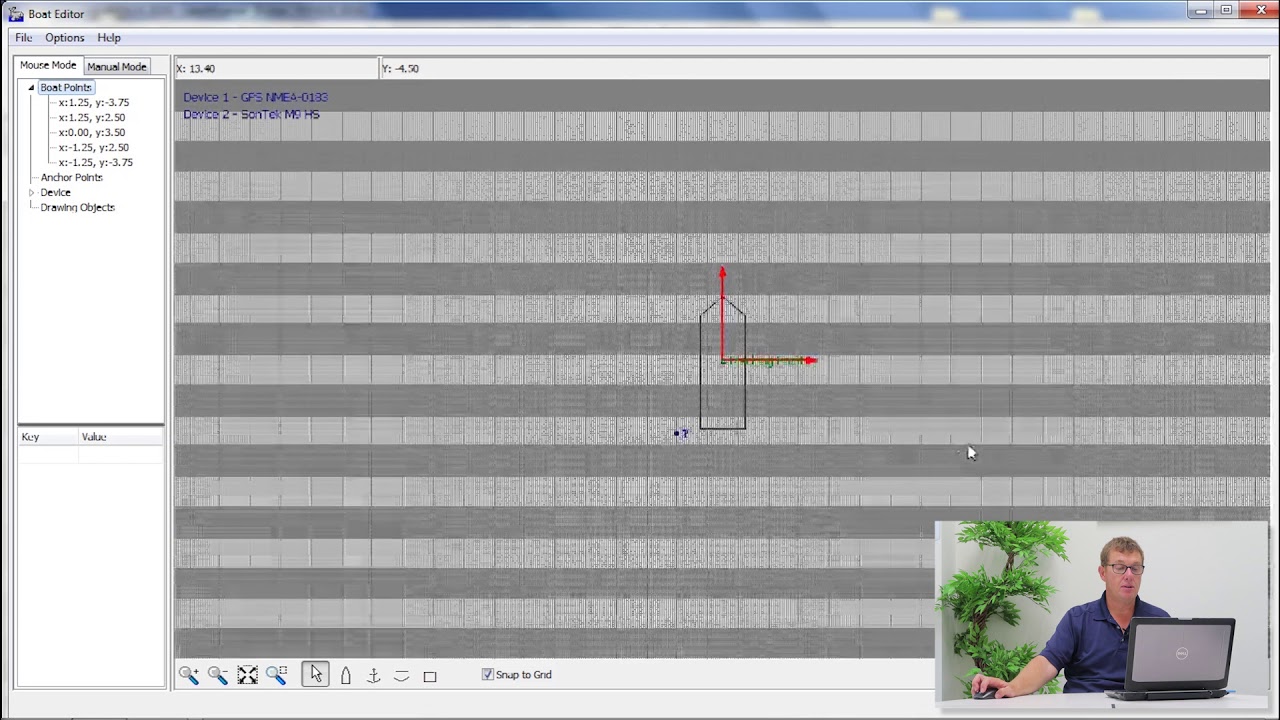Click the red vertical axis arrowhead
This screenshot has height=720, width=1280.
722,271
